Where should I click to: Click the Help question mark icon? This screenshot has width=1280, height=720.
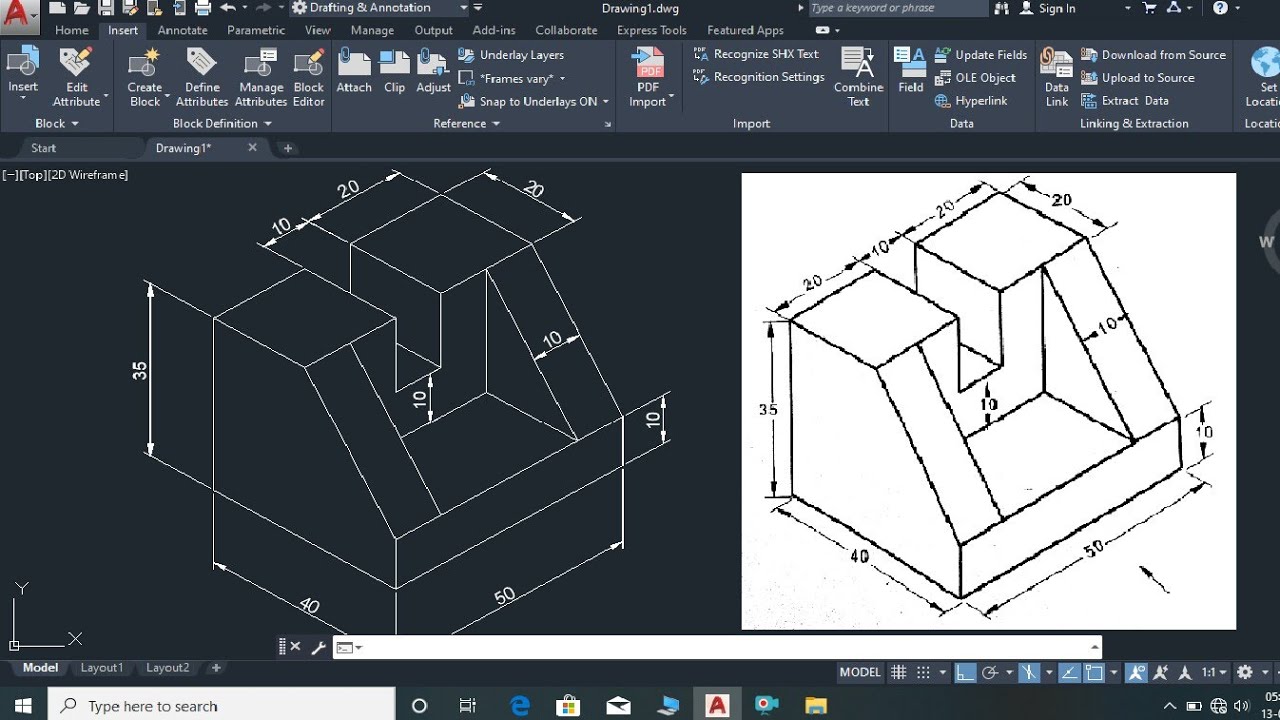pos(1220,8)
